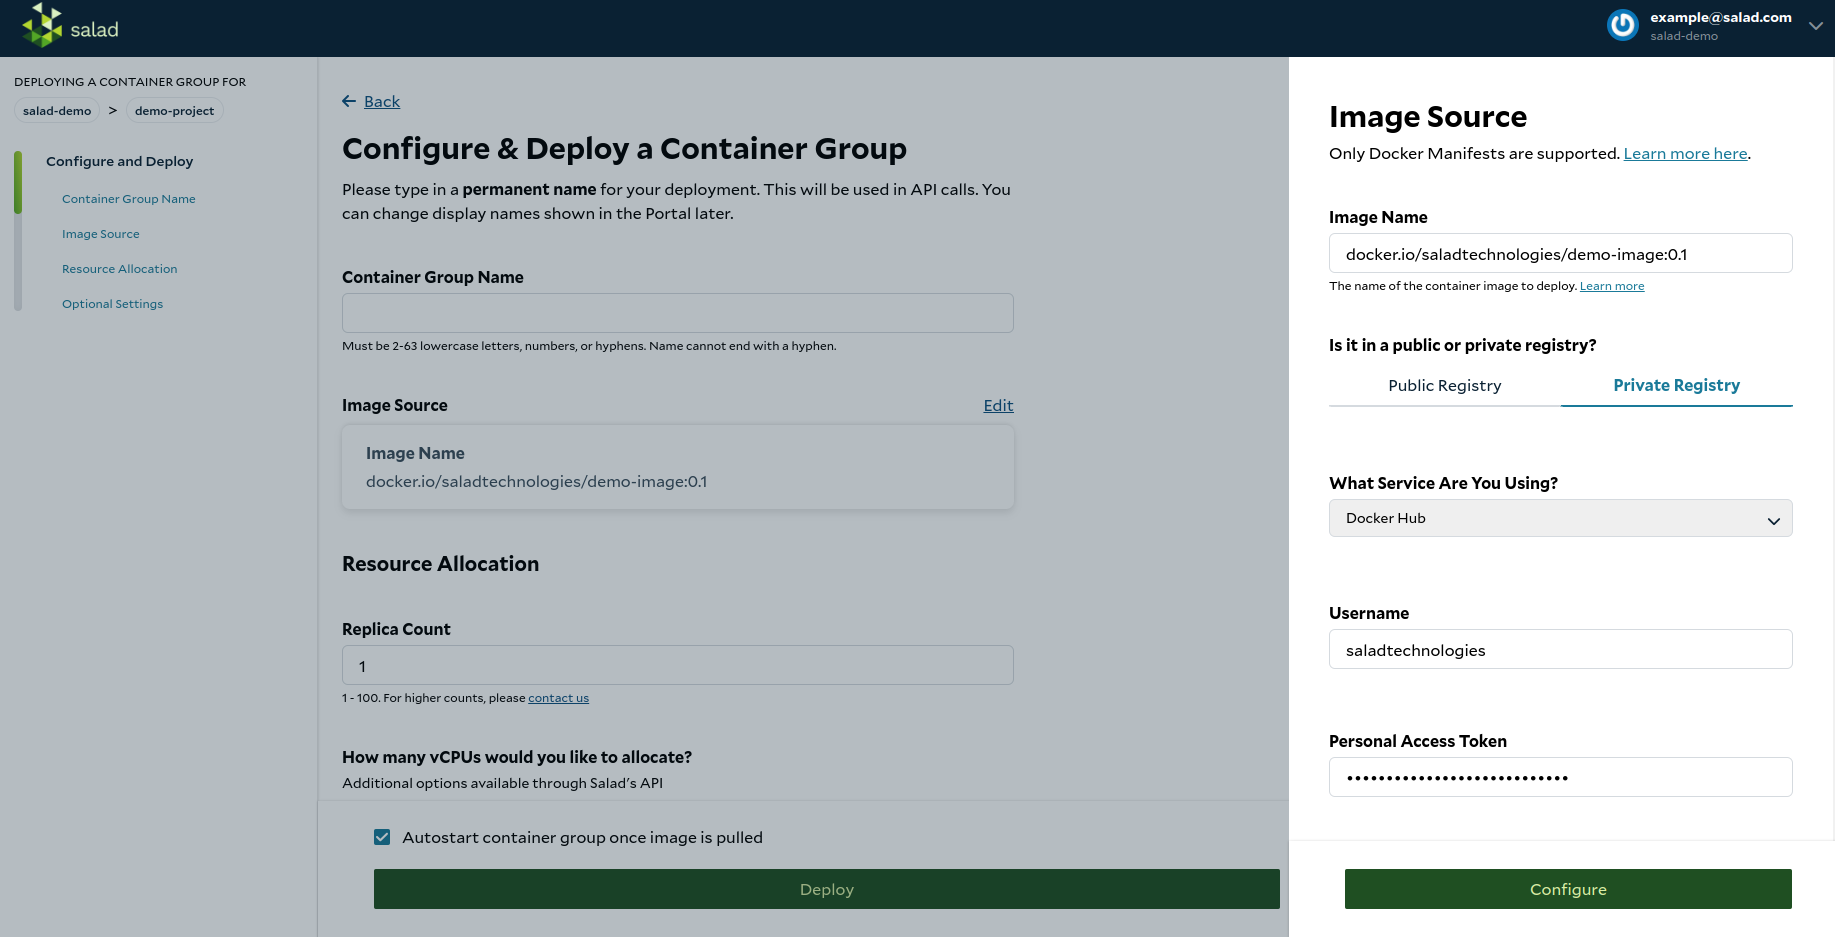This screenshot has width=1835, height=937.
Task: Click the contact us link
Action: click(x=558, y=698)
